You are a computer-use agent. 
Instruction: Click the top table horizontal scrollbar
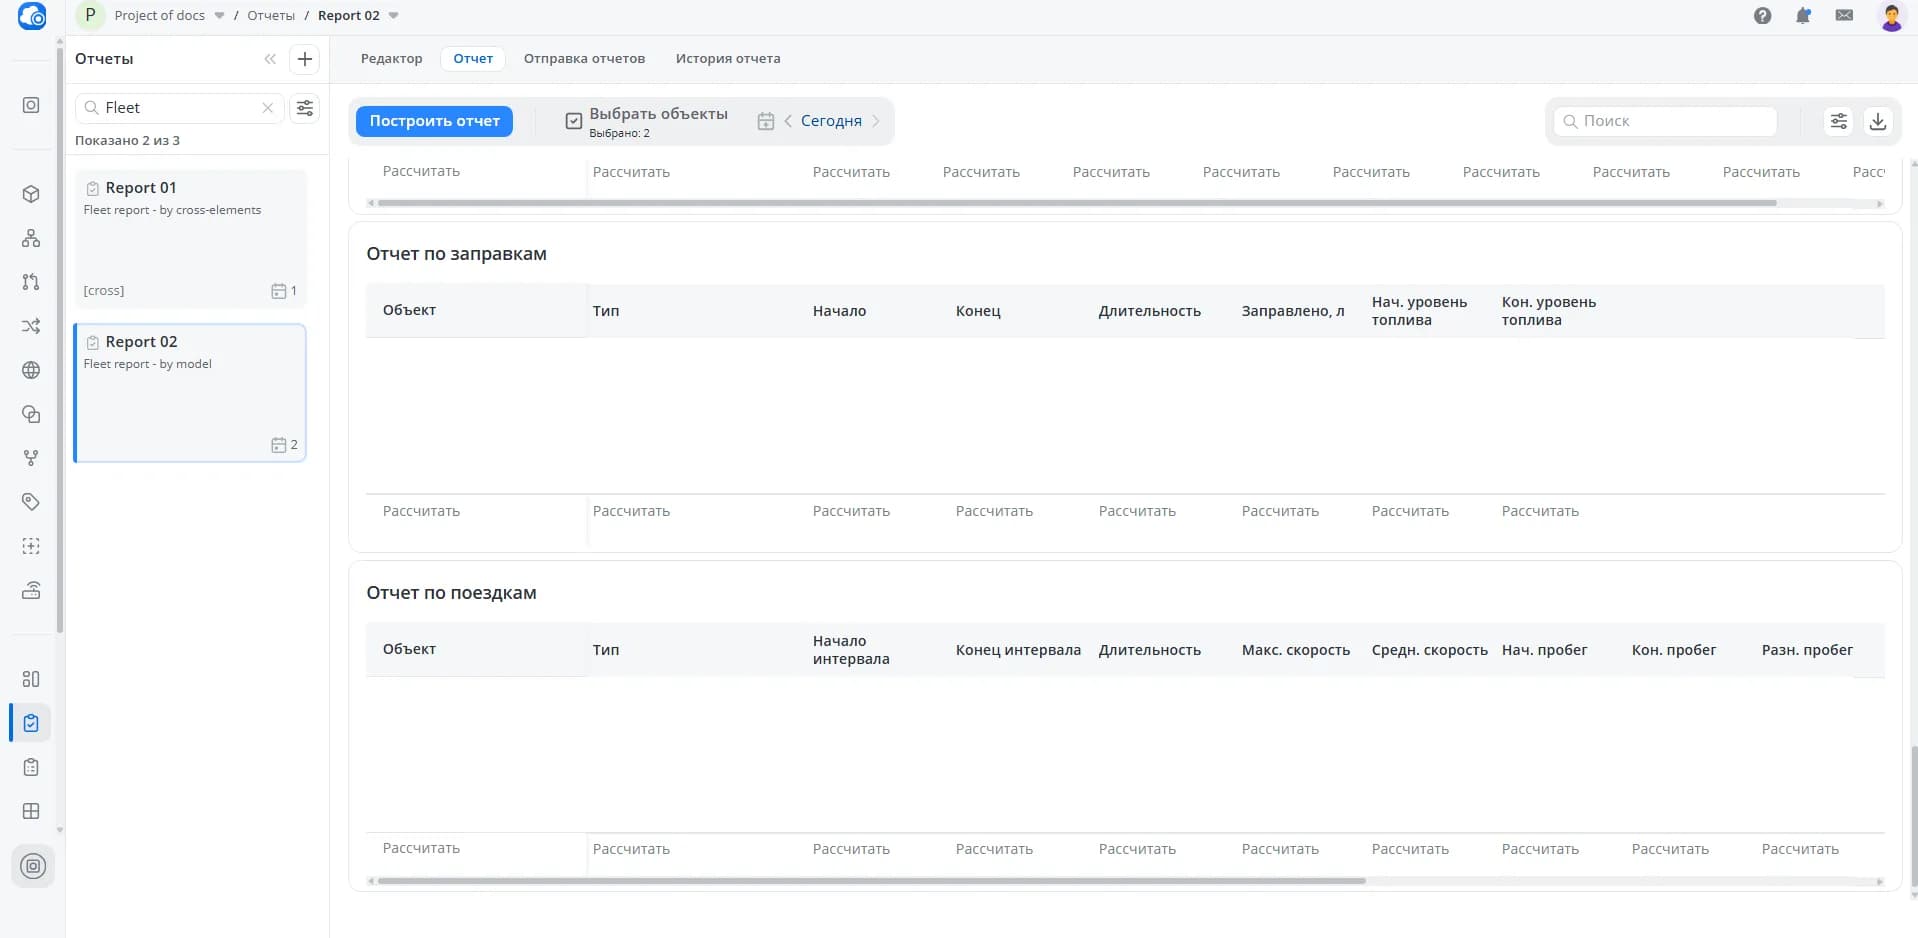click(x=1076, y=203)
